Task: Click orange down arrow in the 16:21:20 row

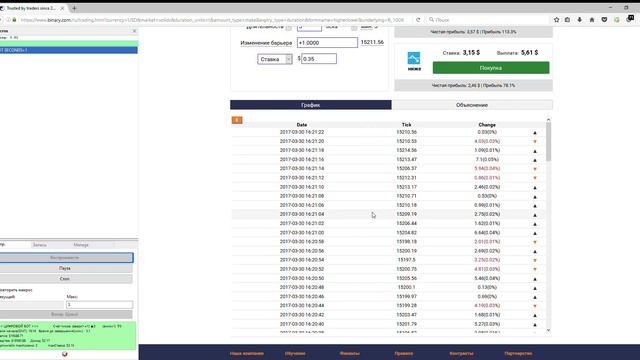Action: (535, 142)
